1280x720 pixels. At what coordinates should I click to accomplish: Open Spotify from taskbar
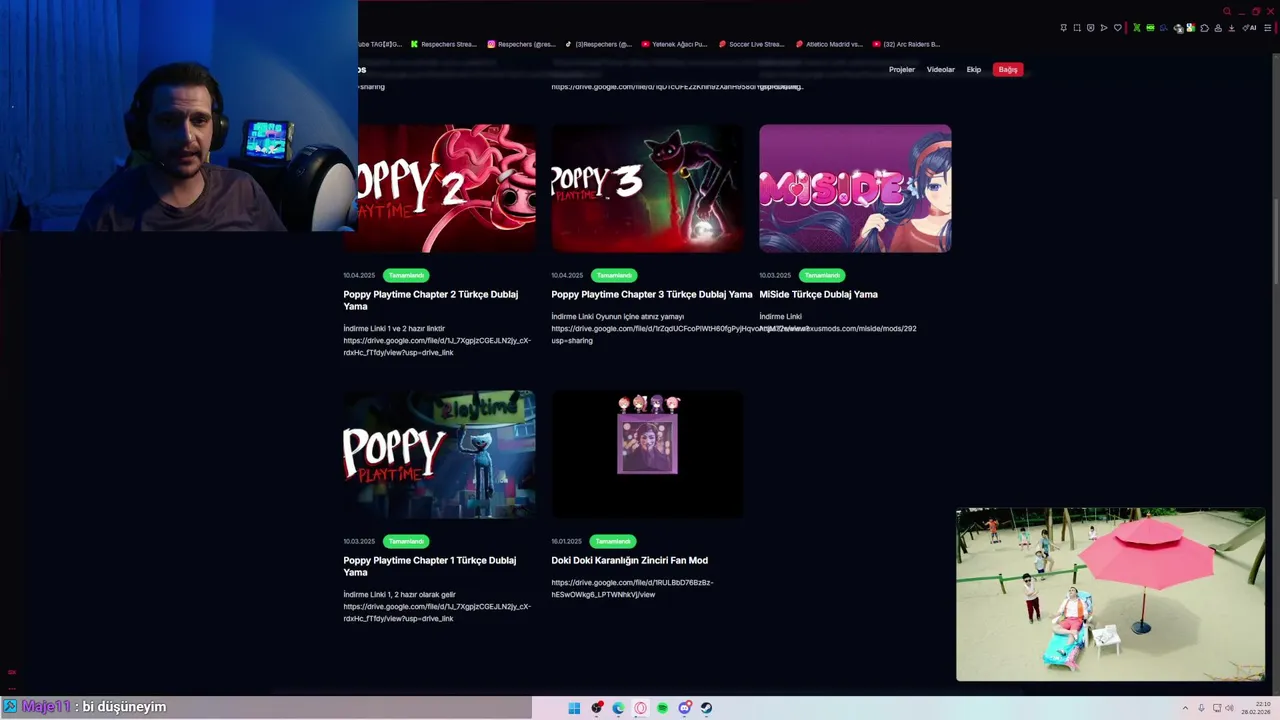[x=662, y=708]
